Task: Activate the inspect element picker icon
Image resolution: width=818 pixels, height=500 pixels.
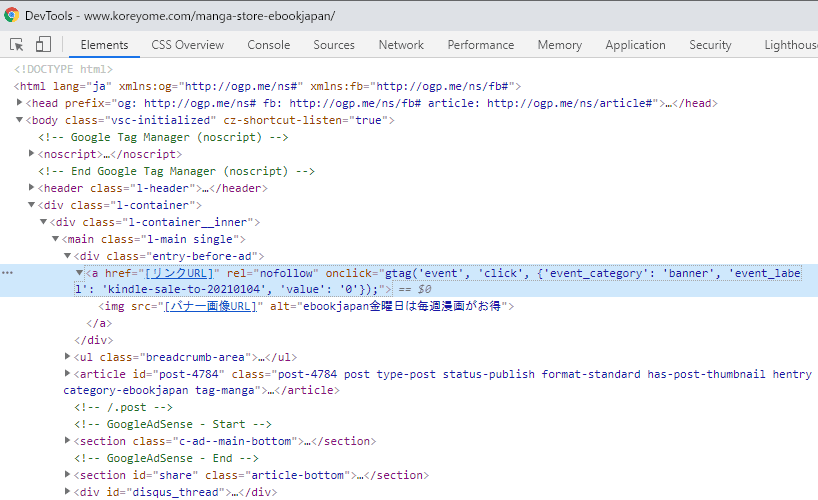Action: point(17,44)
